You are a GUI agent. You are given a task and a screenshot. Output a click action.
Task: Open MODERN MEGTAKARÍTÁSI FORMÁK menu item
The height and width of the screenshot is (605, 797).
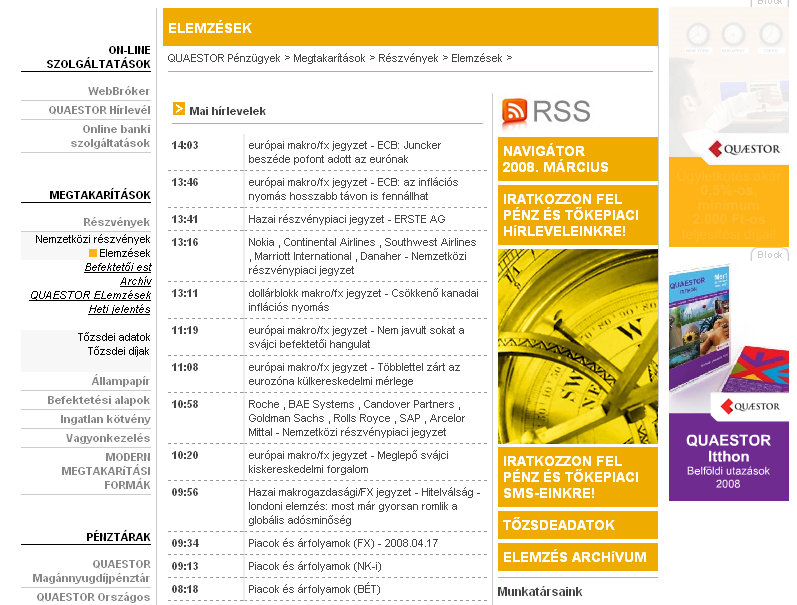[x=106, y=471]
